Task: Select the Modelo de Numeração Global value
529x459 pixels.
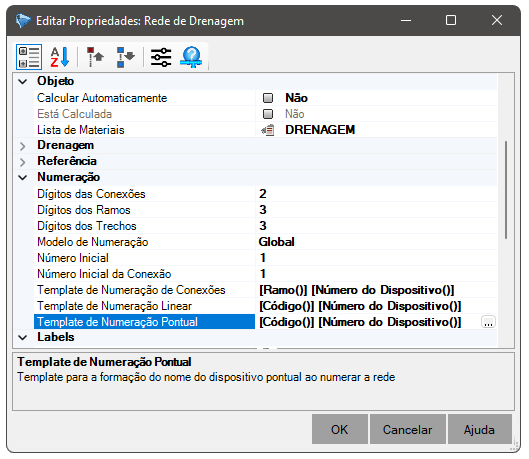Action: (277, 242)
